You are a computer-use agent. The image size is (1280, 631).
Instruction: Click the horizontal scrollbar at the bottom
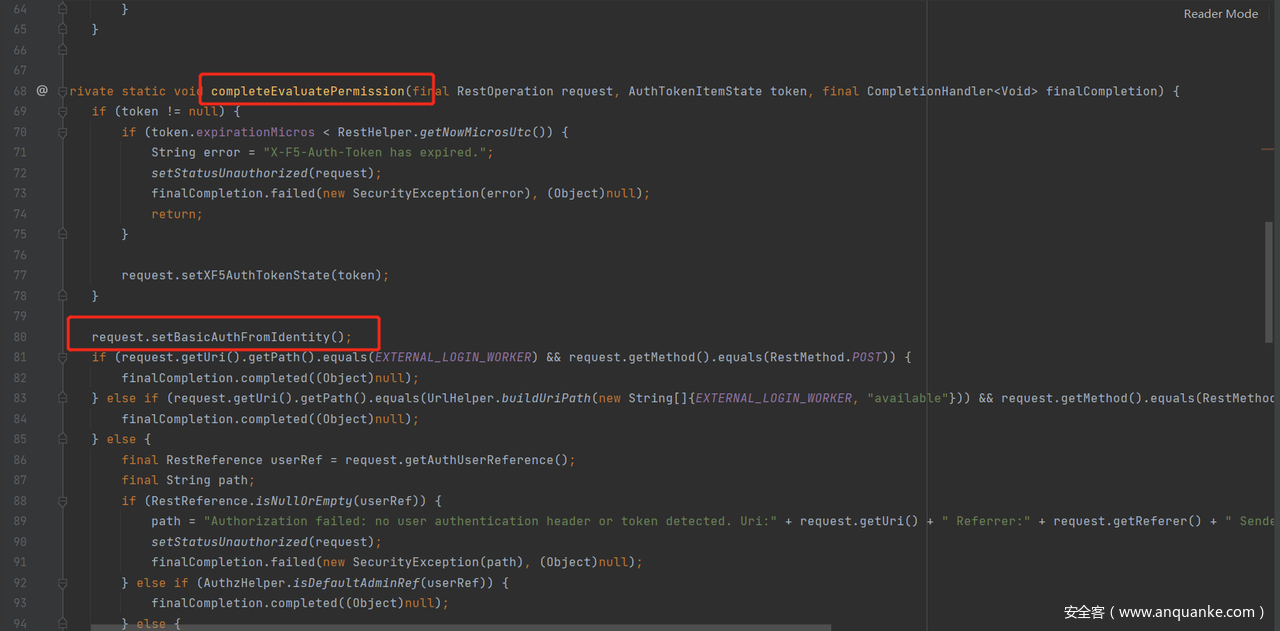(x=460, y=627)
